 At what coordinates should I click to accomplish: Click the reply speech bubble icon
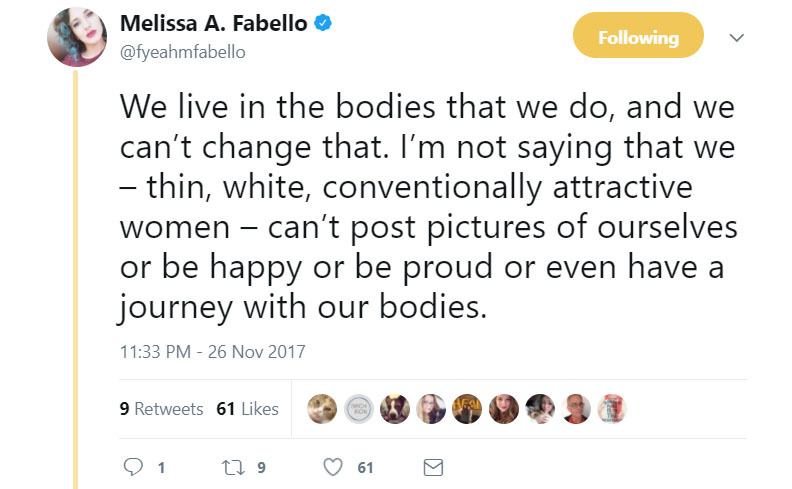pyautogui.click(x=133, y=466)
